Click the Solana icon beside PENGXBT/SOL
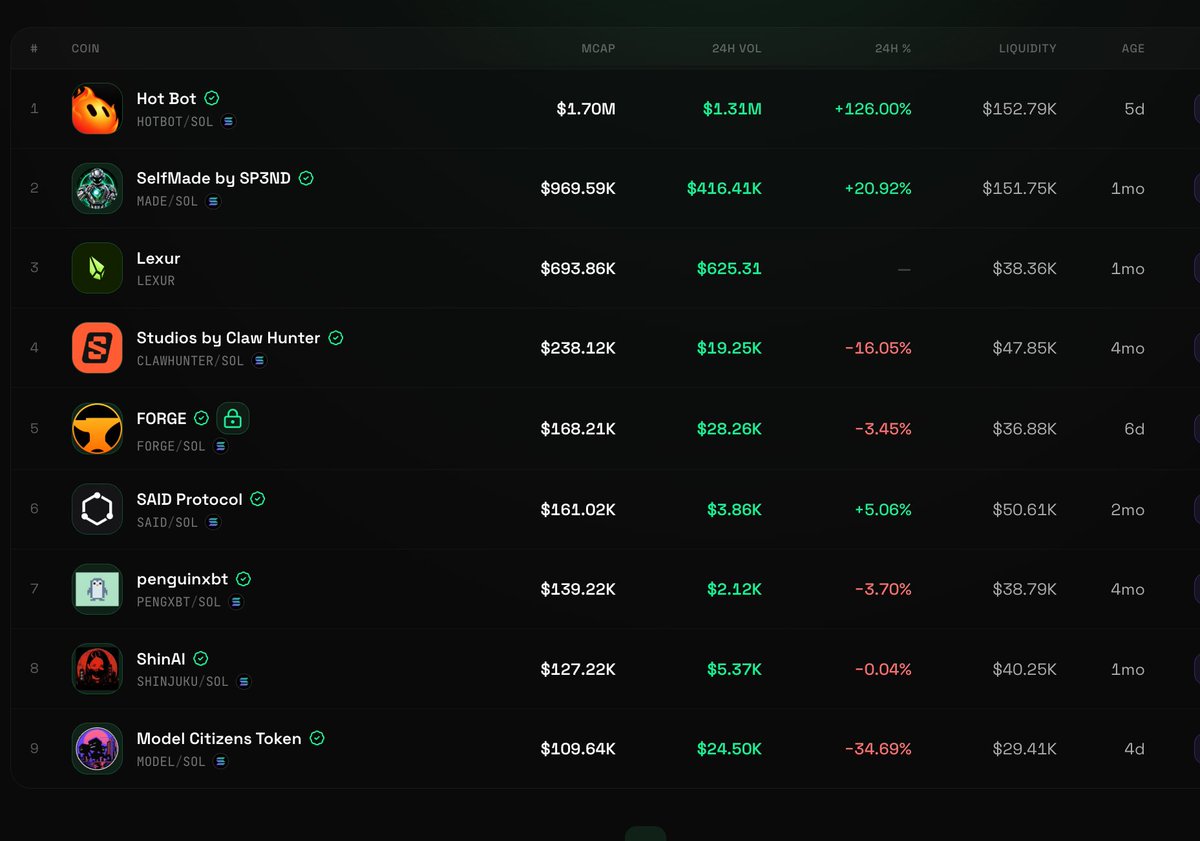This screenshot has height=841, width=1200. [236, 602]
